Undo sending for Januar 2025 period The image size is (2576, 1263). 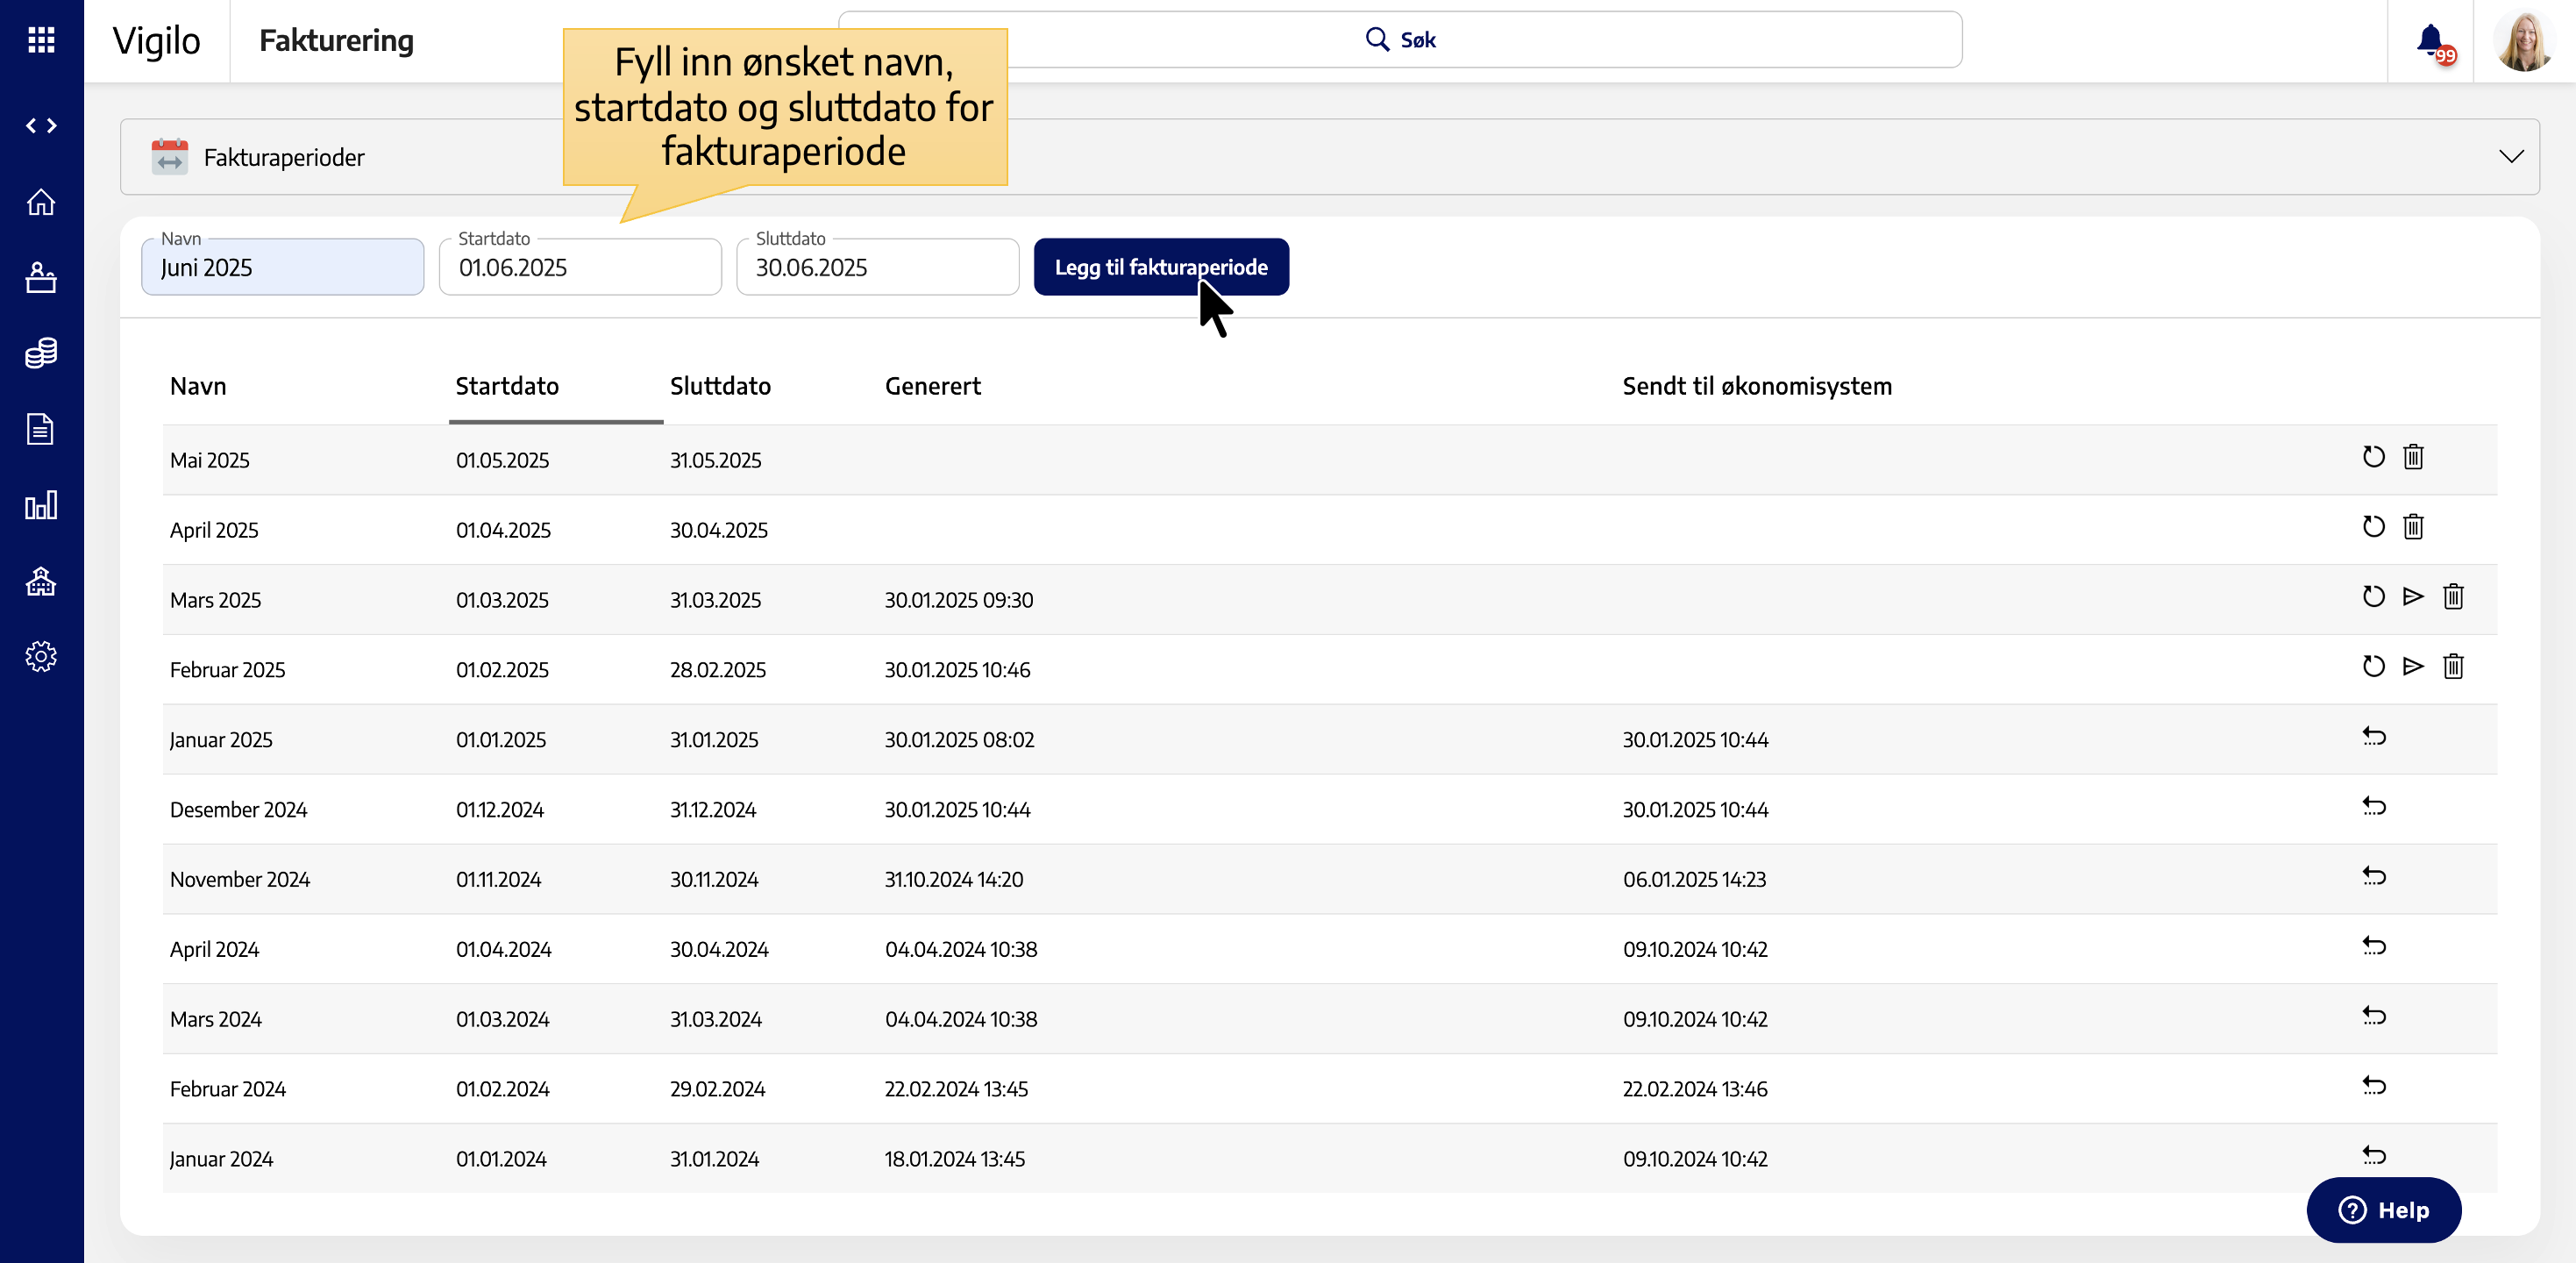pyautogui.click(x=2374, y=737)
